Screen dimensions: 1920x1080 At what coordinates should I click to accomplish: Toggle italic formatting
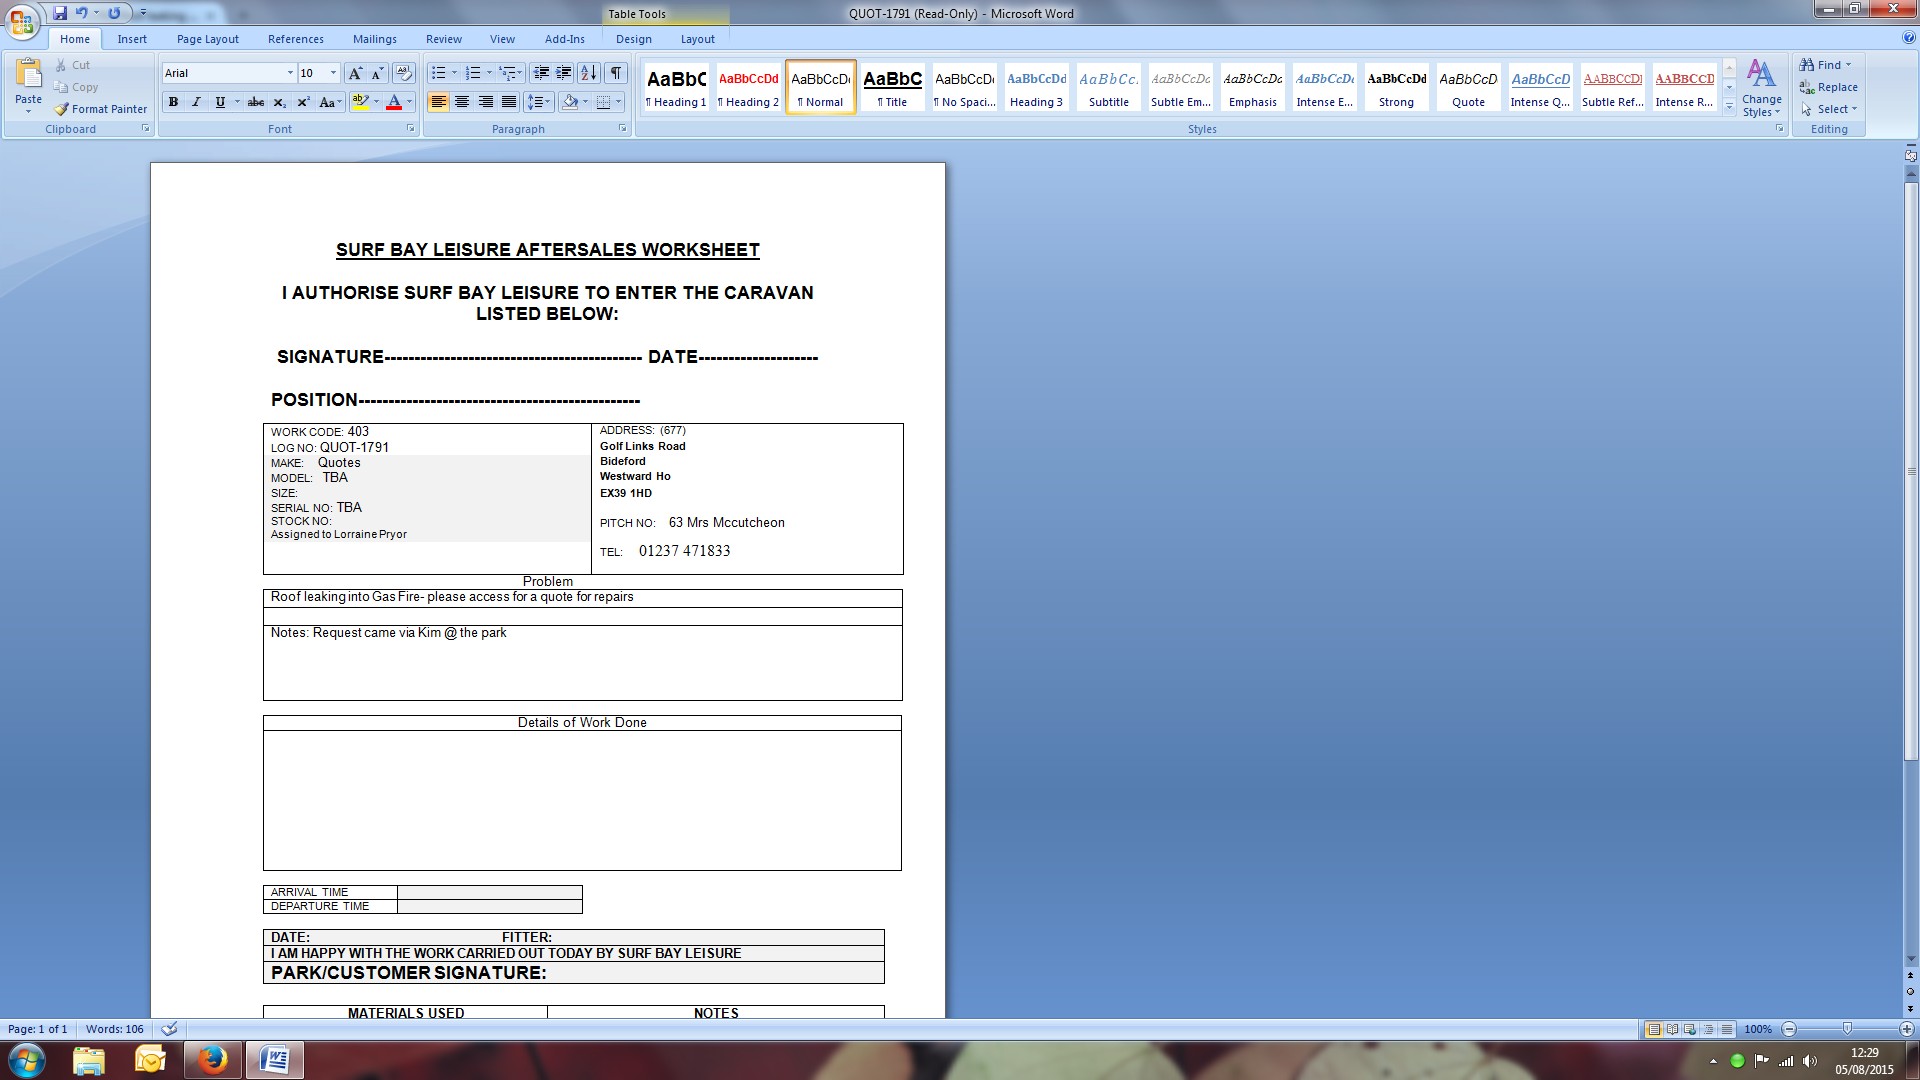point(196,102)
